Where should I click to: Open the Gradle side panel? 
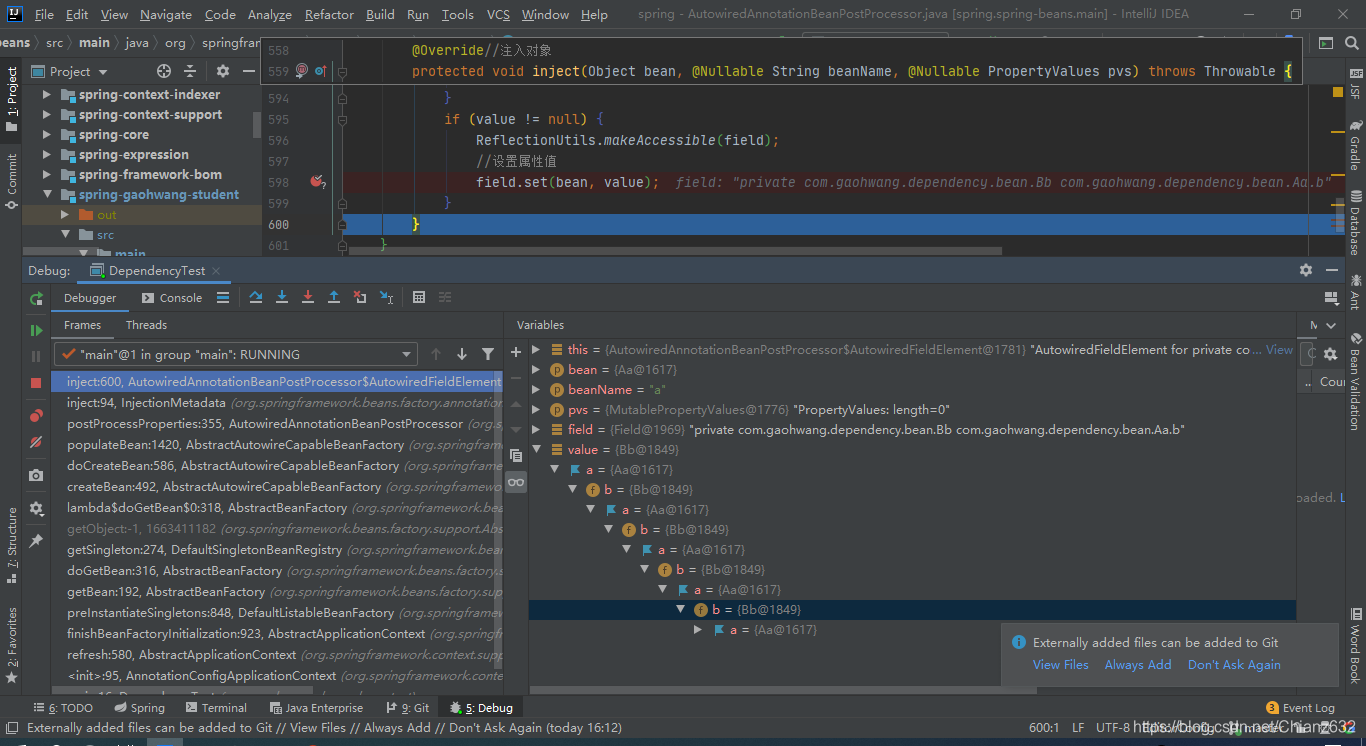point(1356,145)
